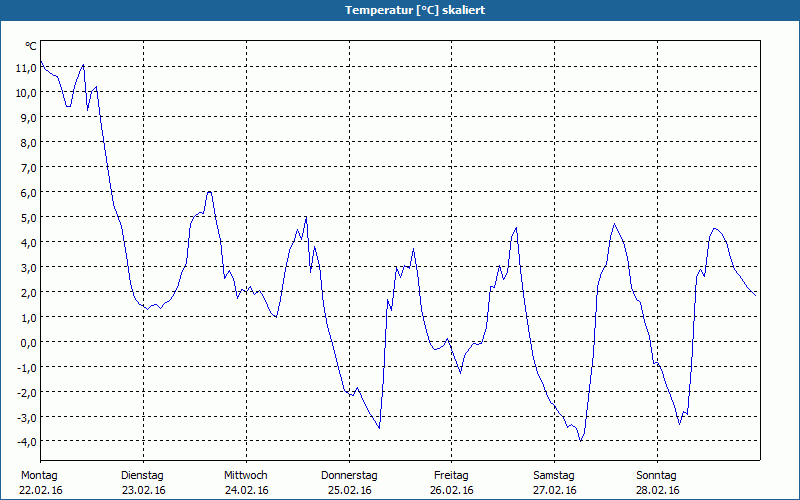
Task: Select the date 25.02.16
Action: coord(349,490)
